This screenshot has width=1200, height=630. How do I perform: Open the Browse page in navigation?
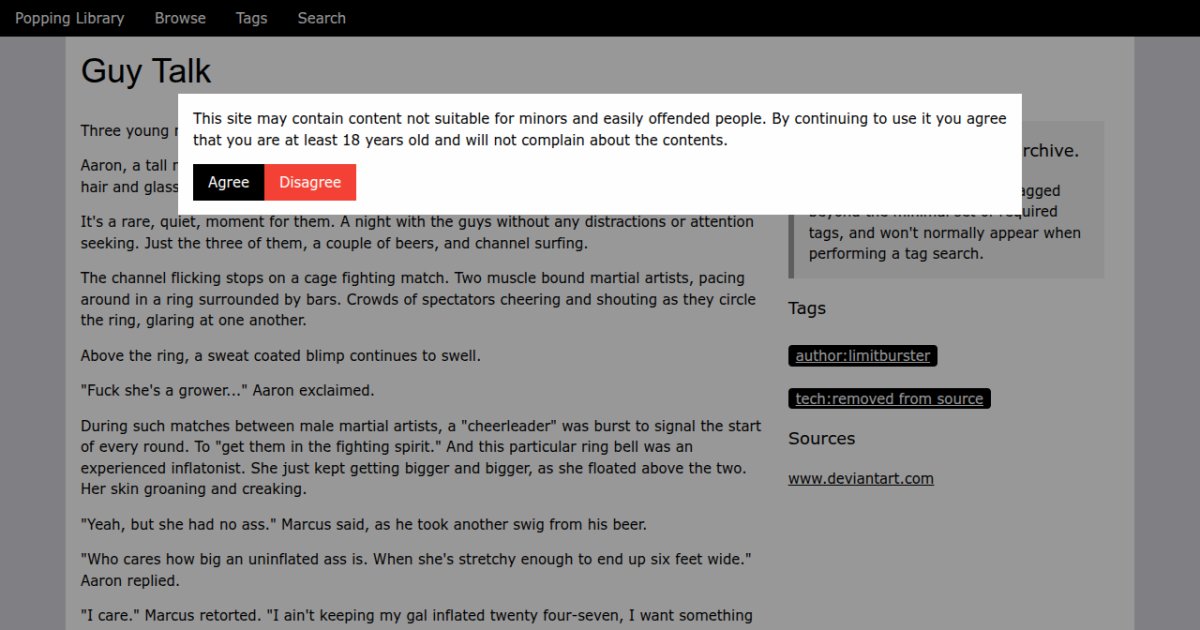click(180, 18)
